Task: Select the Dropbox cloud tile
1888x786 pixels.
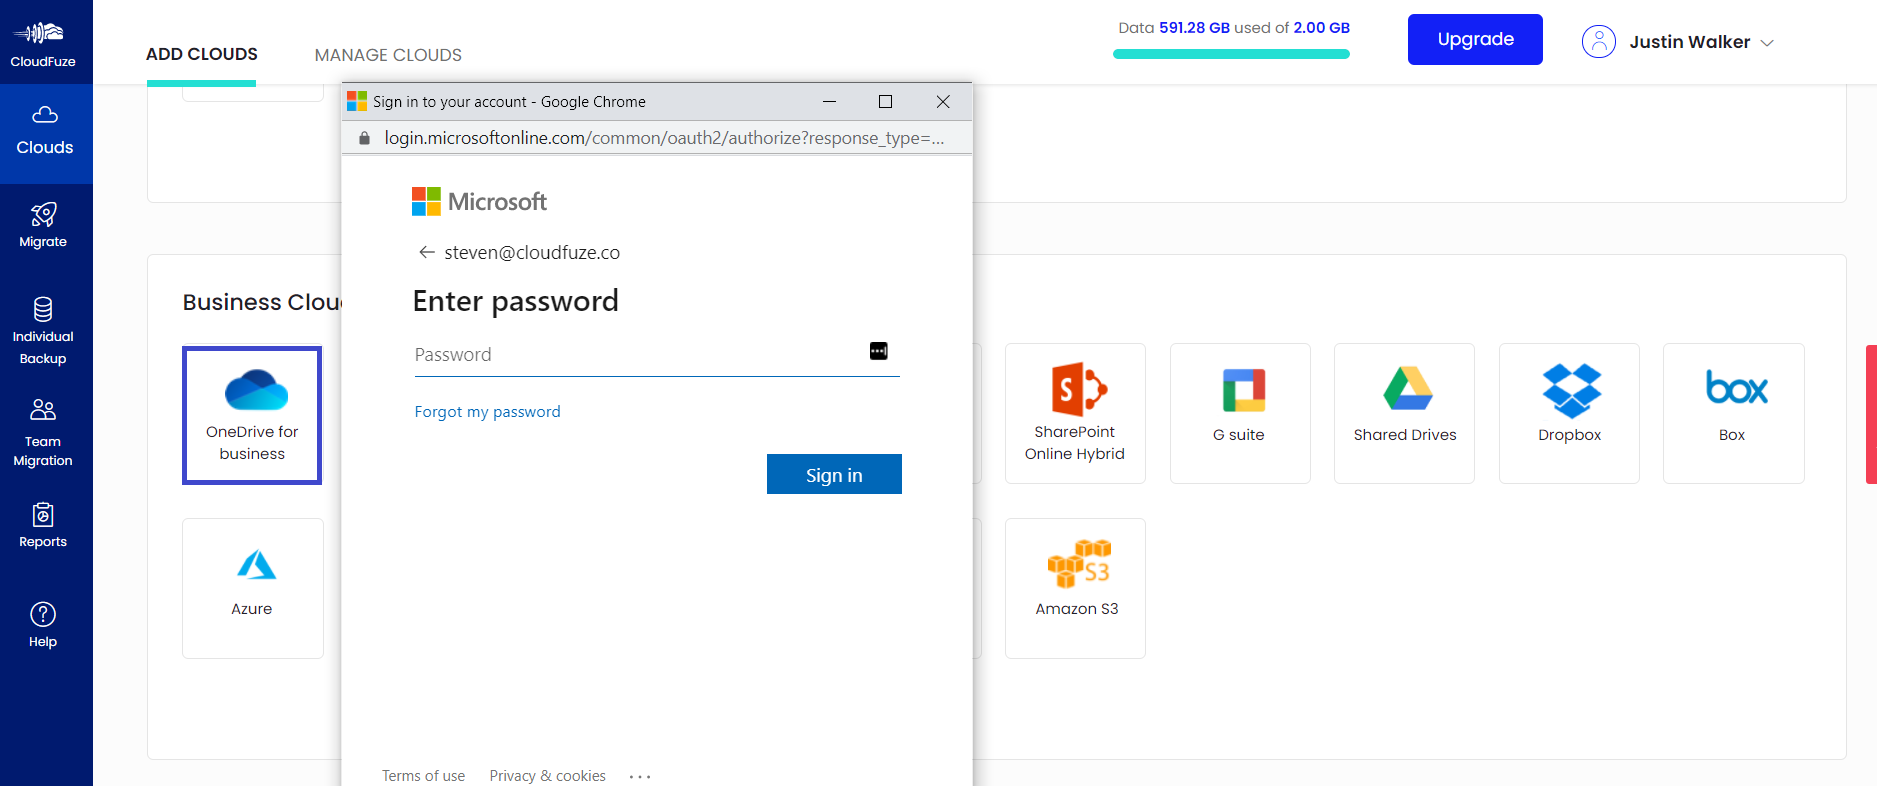Action: pyautogui.click(x=1569, y=414)
